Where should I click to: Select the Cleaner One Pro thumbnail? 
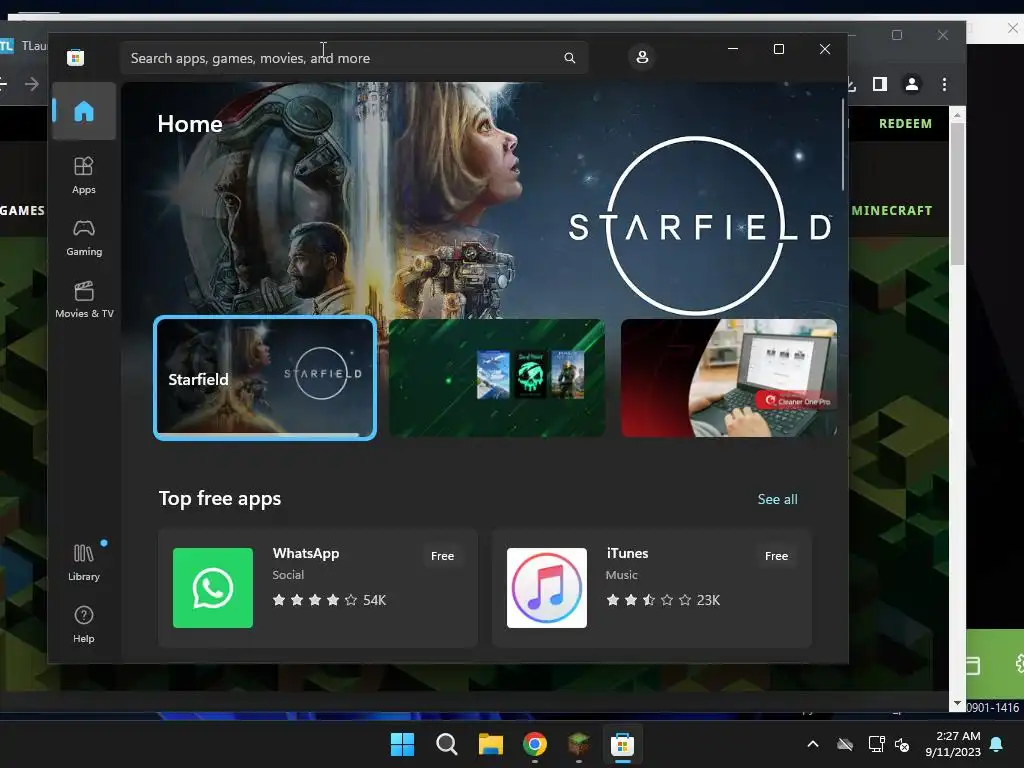coord(729,378)
